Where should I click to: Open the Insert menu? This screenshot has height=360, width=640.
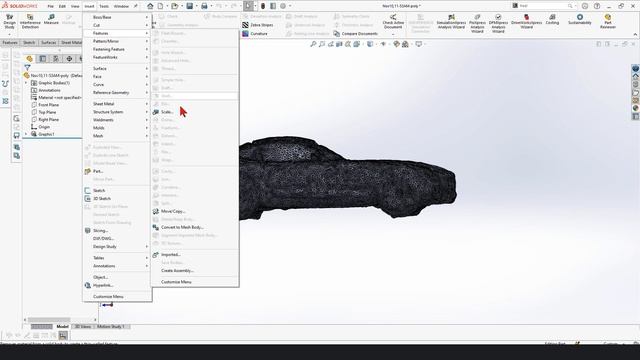pos(89,6)
